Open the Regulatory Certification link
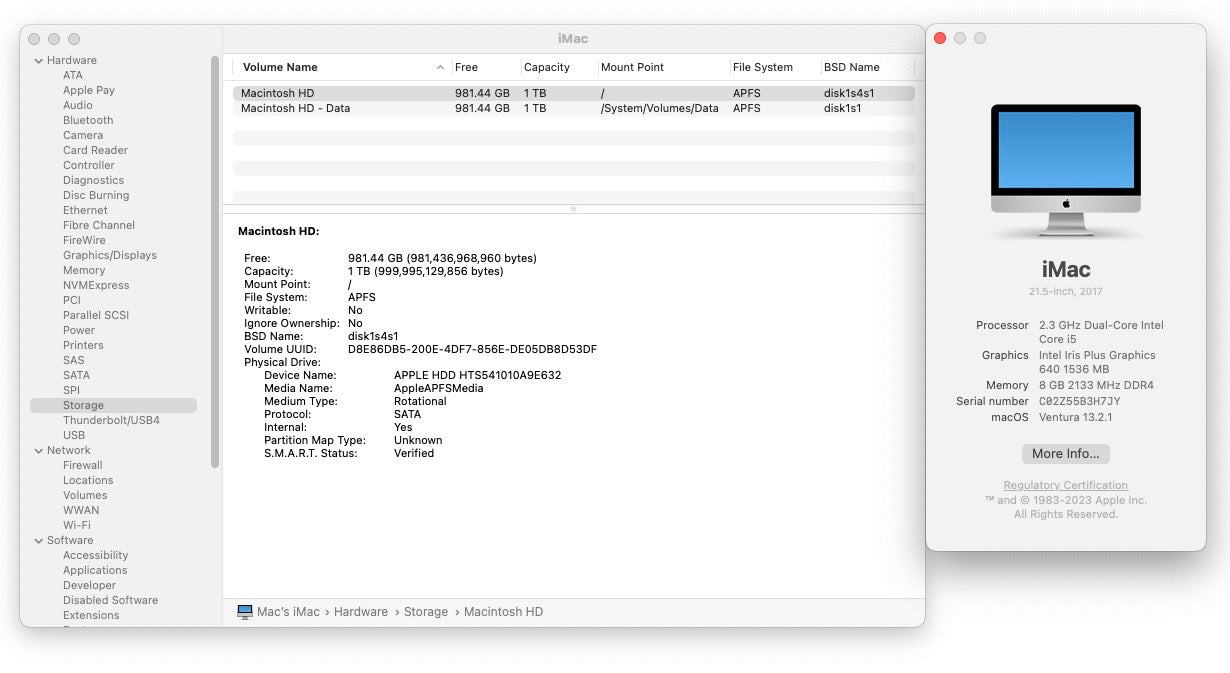Image resolution: width=1230 pixels, height=673 pixels. pos(1065,485)
